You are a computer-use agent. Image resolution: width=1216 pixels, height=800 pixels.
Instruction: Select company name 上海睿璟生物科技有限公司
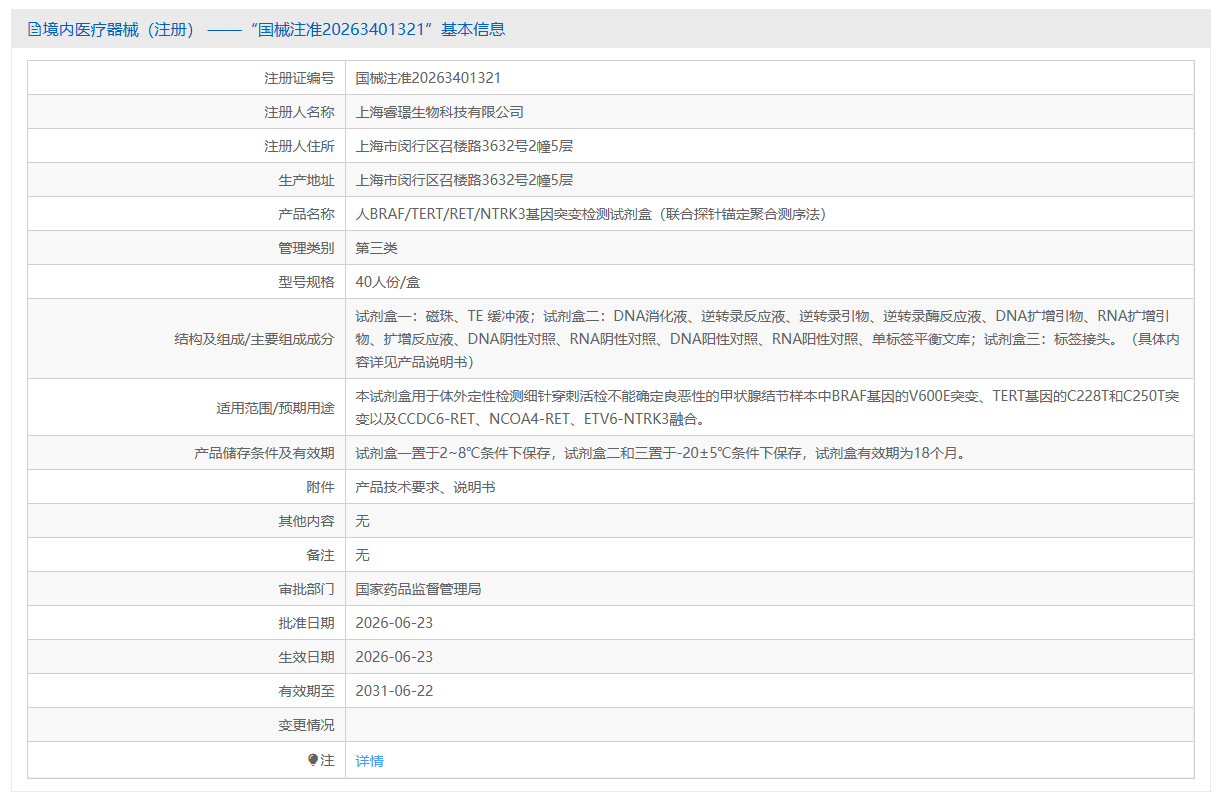pos(440,112)
